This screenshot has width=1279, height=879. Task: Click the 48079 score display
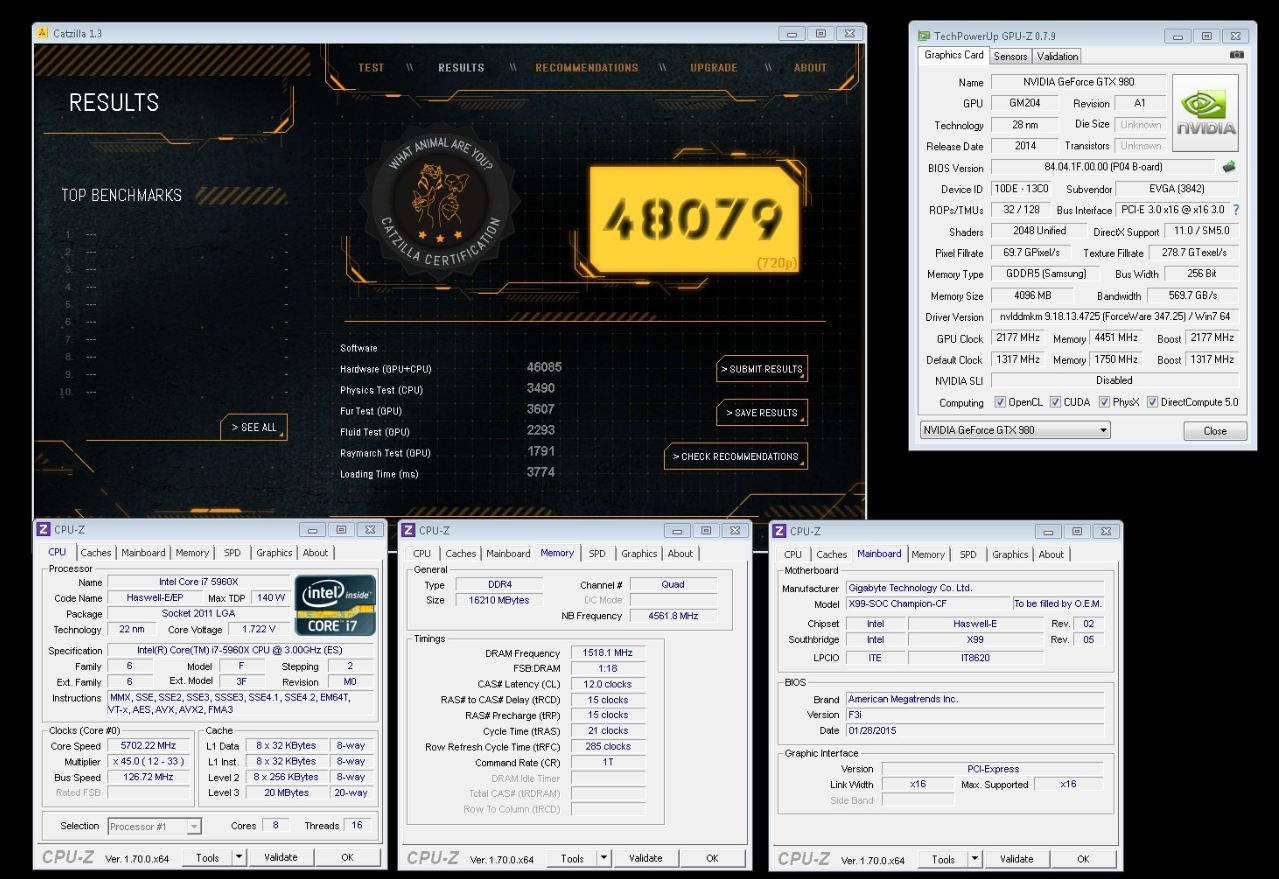[x=694, y=221]
